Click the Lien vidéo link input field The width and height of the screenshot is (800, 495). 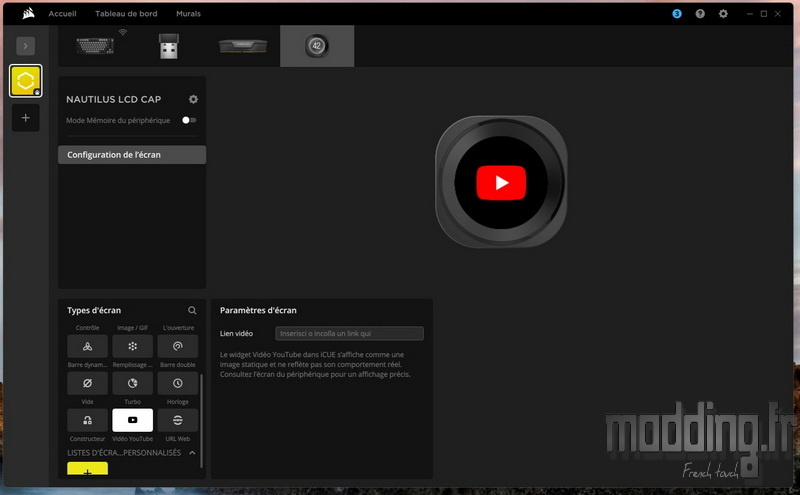(x=349, y=333)
